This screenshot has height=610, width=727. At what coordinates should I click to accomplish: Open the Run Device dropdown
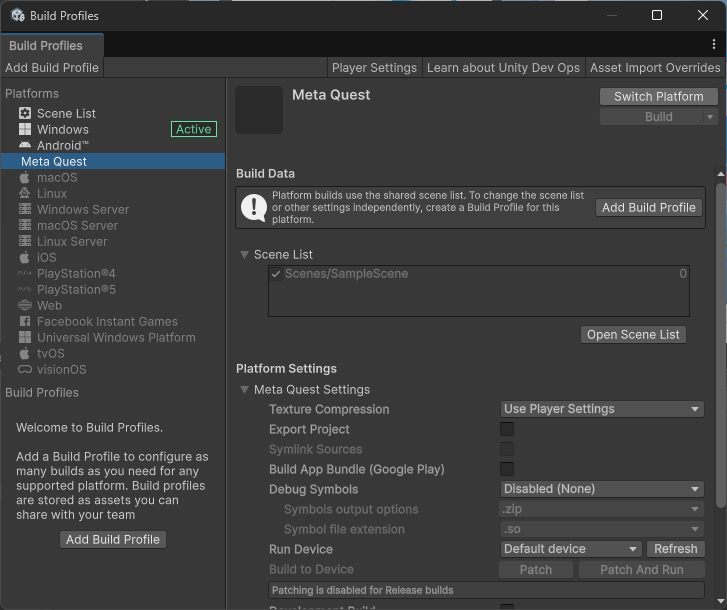click(x=571, y=549)
